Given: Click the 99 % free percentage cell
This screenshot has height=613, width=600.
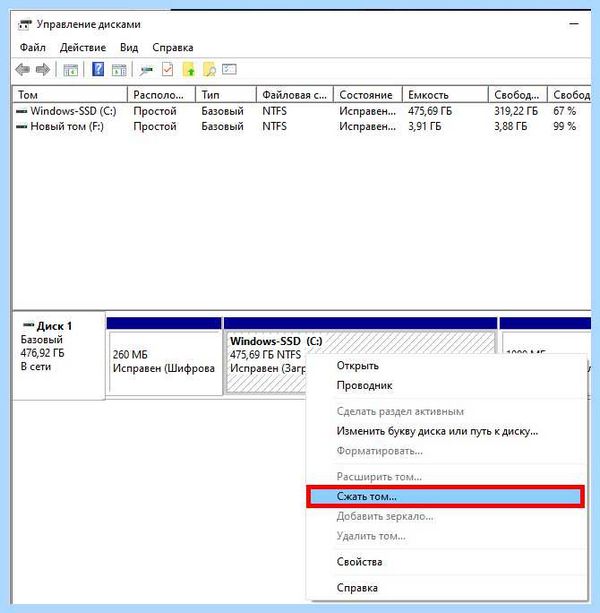Looking at the screenshot, I should (564, 126).
